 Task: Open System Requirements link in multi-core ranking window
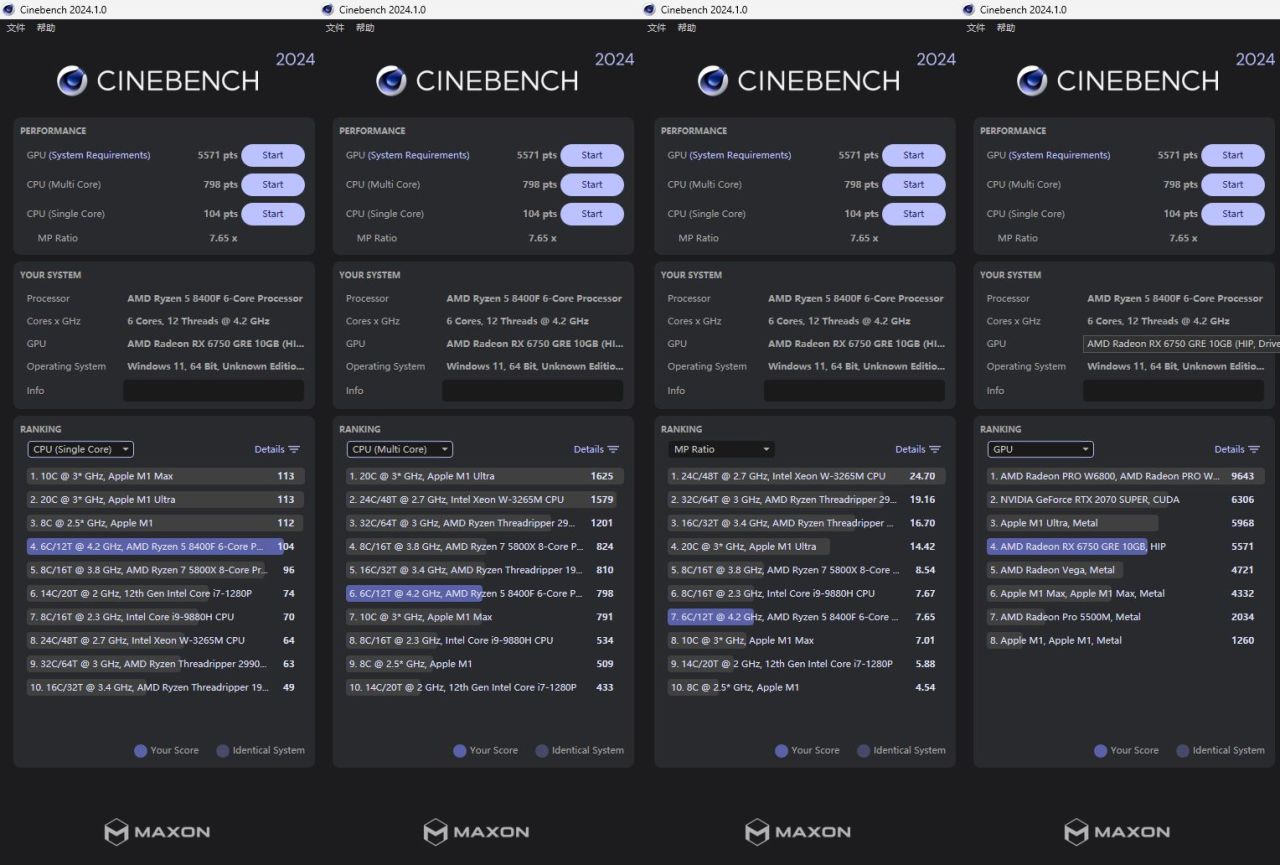[x=419, y=156]
